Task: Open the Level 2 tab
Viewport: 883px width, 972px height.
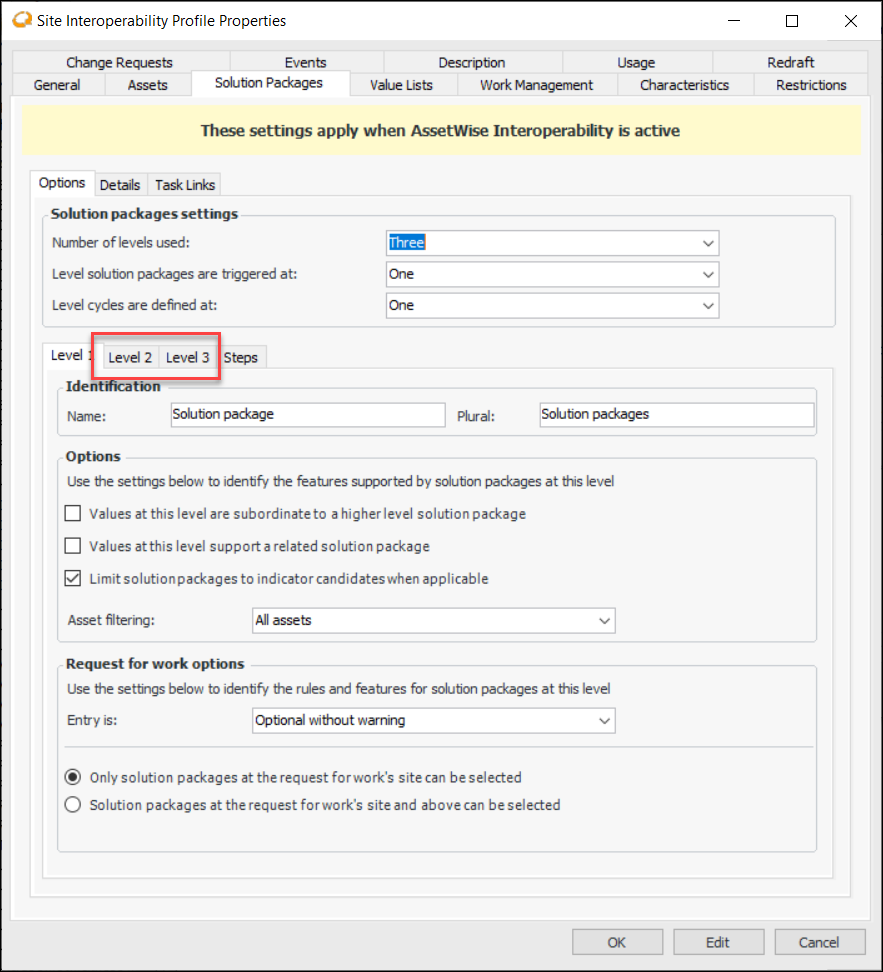Action: click(x=130, y=358)
